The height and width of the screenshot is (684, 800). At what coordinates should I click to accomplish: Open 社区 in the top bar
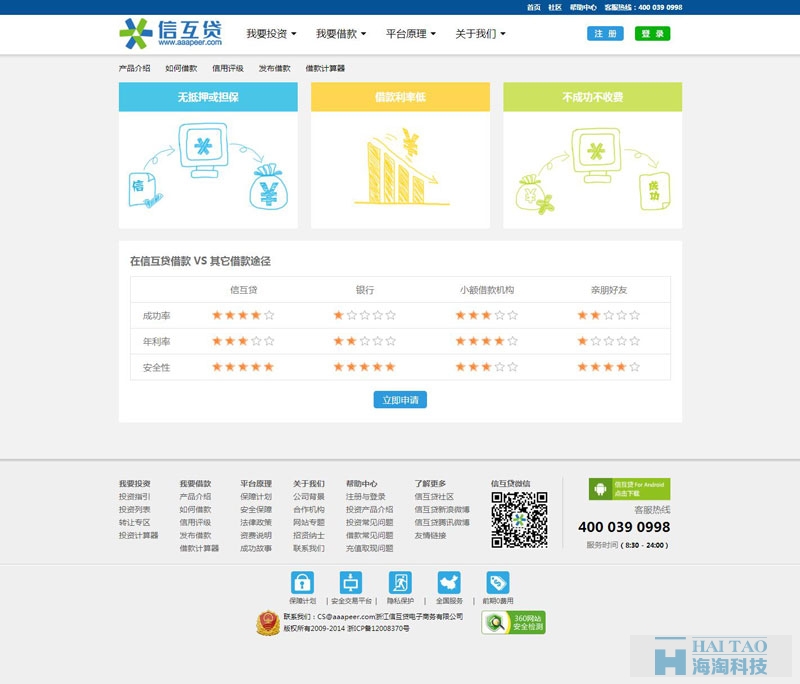coord(555,7)
